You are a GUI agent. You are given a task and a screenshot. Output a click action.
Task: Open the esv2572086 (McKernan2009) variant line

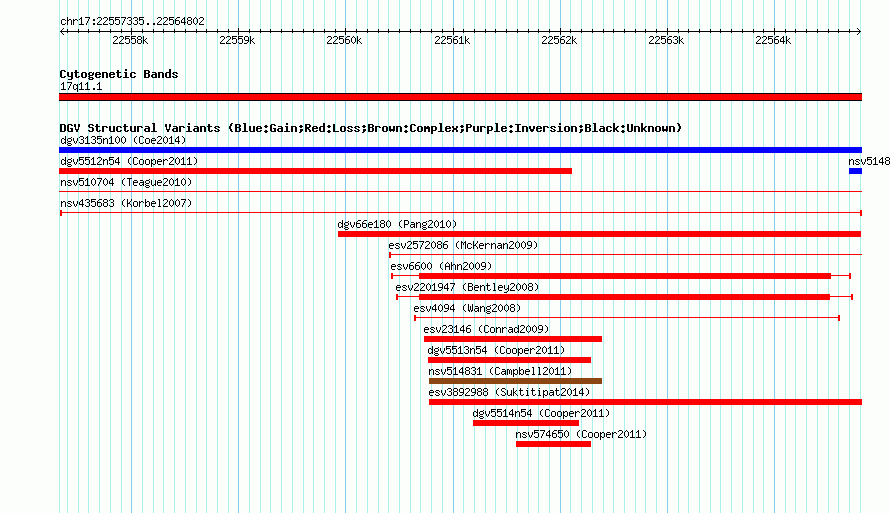625,255
